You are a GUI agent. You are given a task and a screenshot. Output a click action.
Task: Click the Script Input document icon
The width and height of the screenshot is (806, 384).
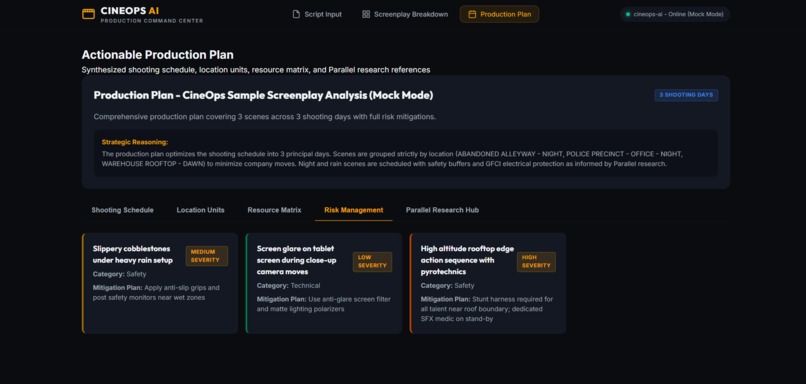click(x=296, y=14)
